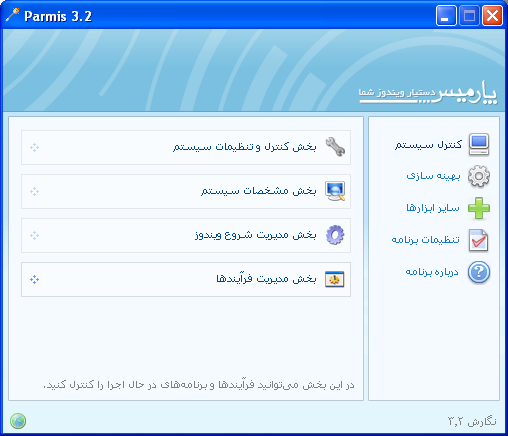Viewport: 508px width, 436px height.
Task: Click the blue gear icon of شروع ویندوز
Action: click(x=335, y=235)
